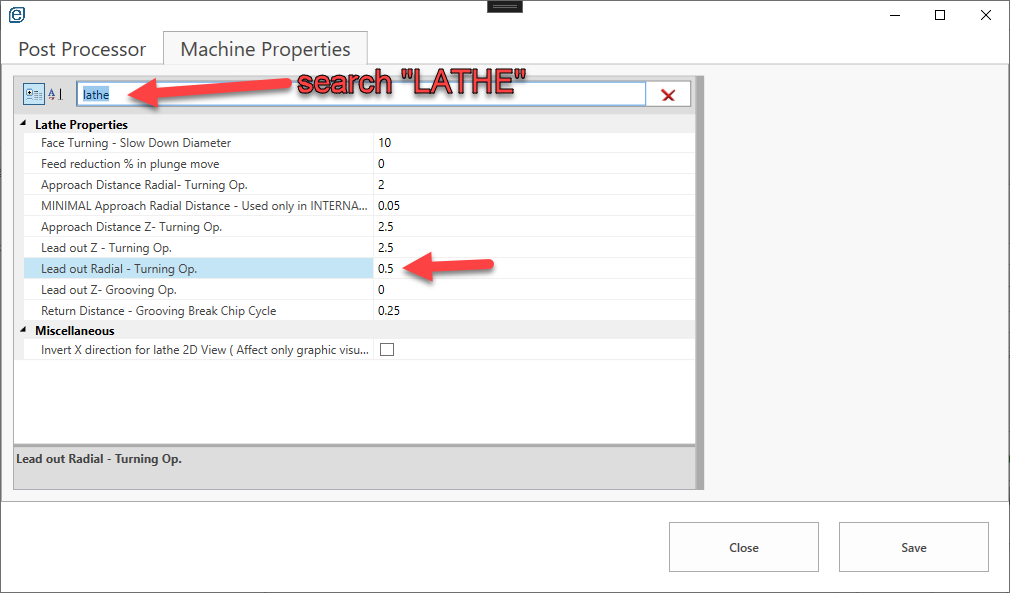Select Approach Distance Z- Turning Op. row
The height and width of the screenshot is (593, 1010).
pyautogui.click(x=200, y=227)
